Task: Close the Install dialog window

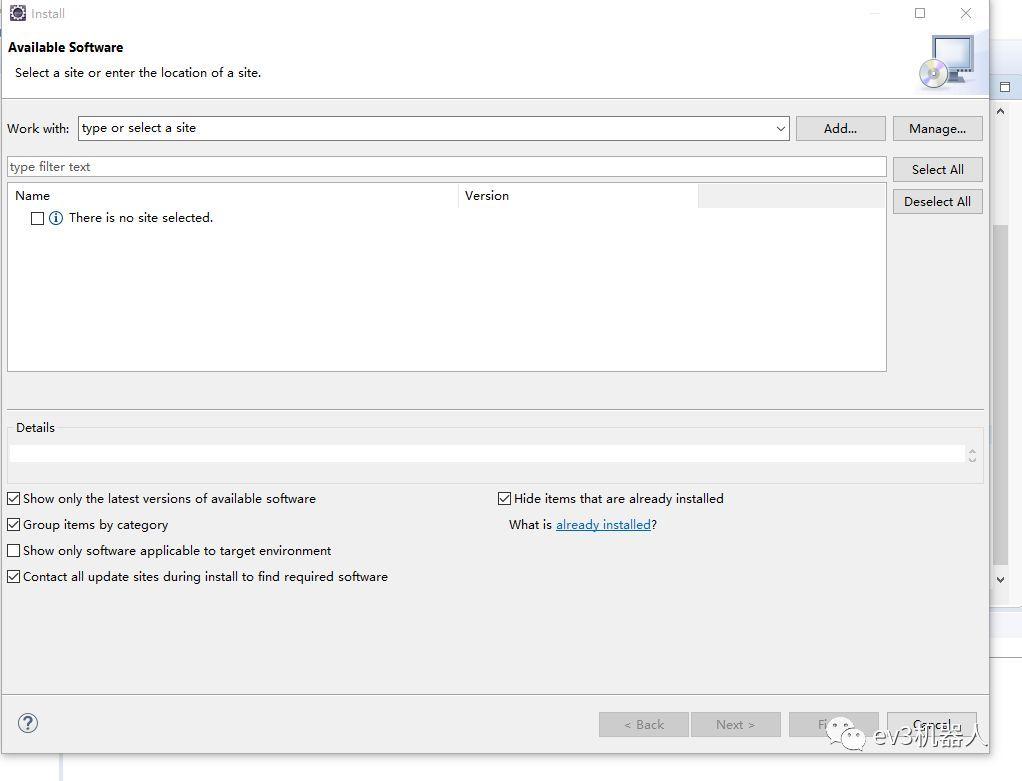Action: coord(966,13)
